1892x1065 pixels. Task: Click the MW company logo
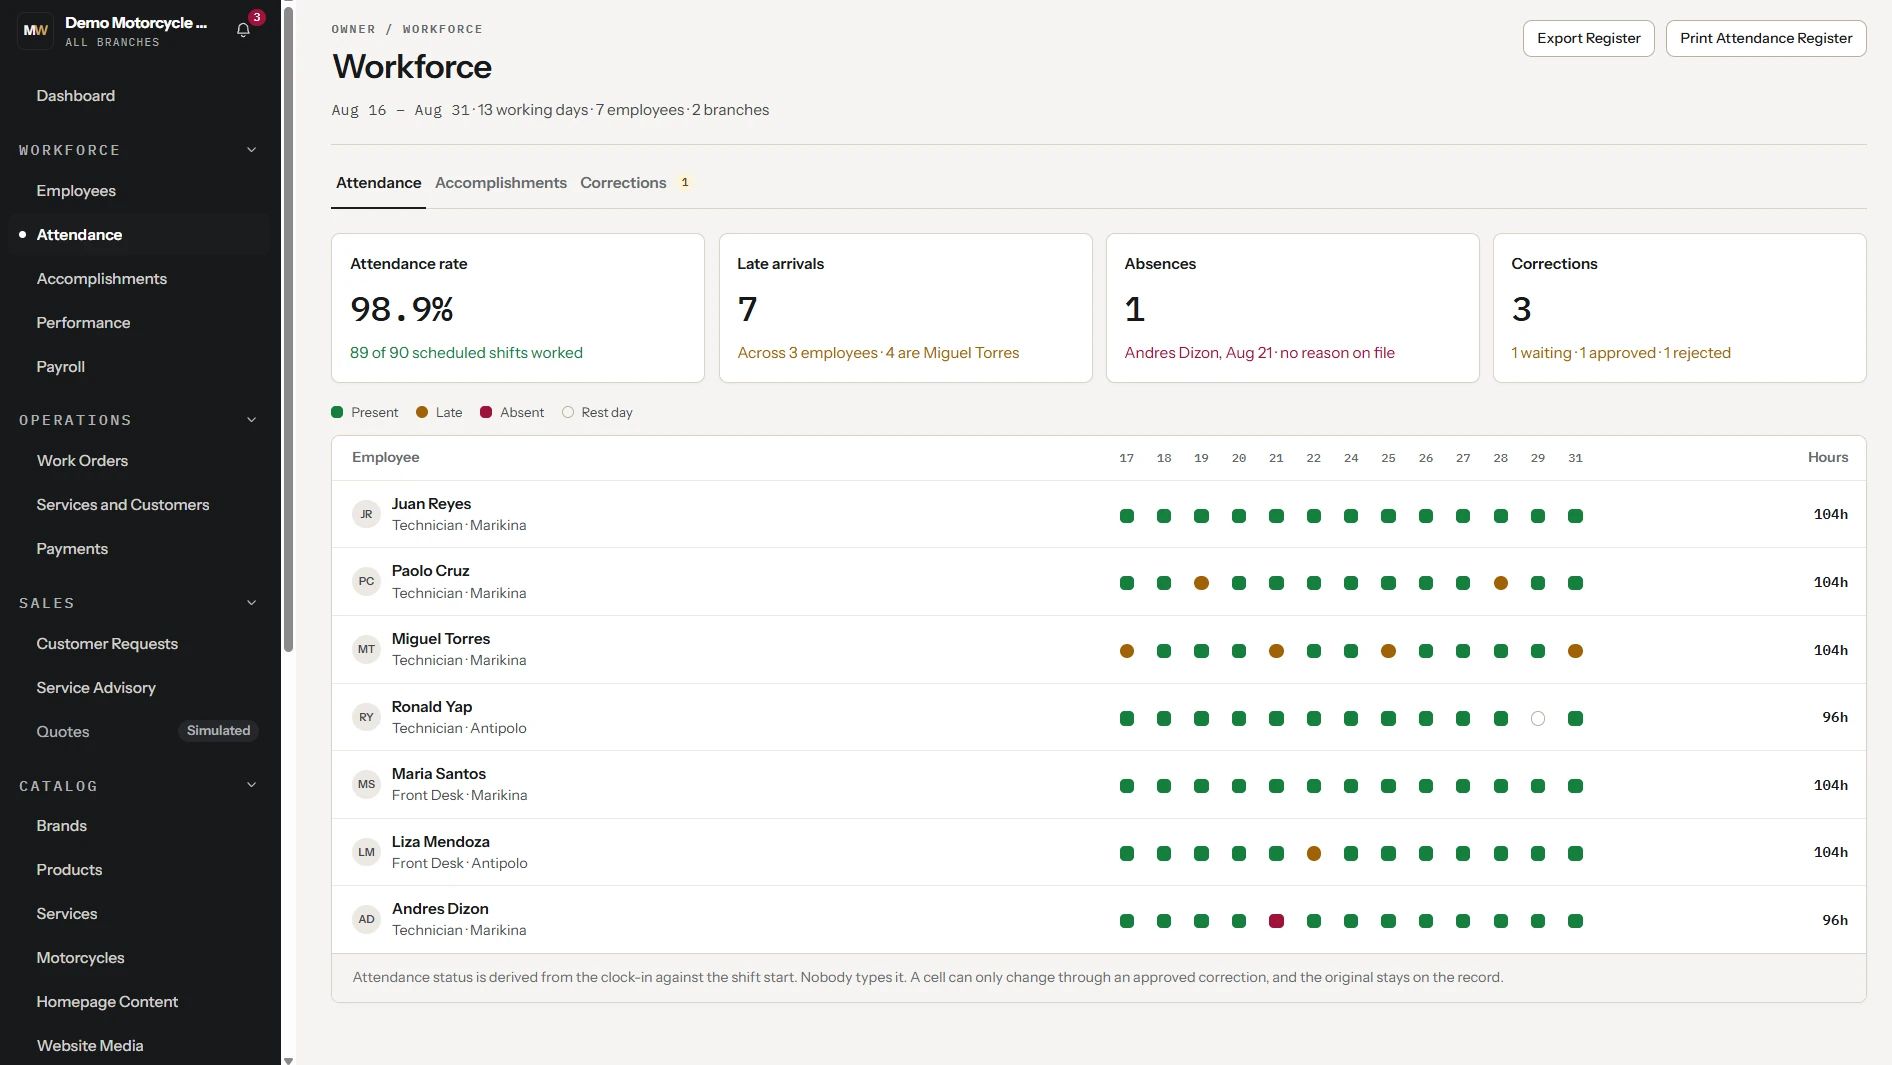coord(36,31)
